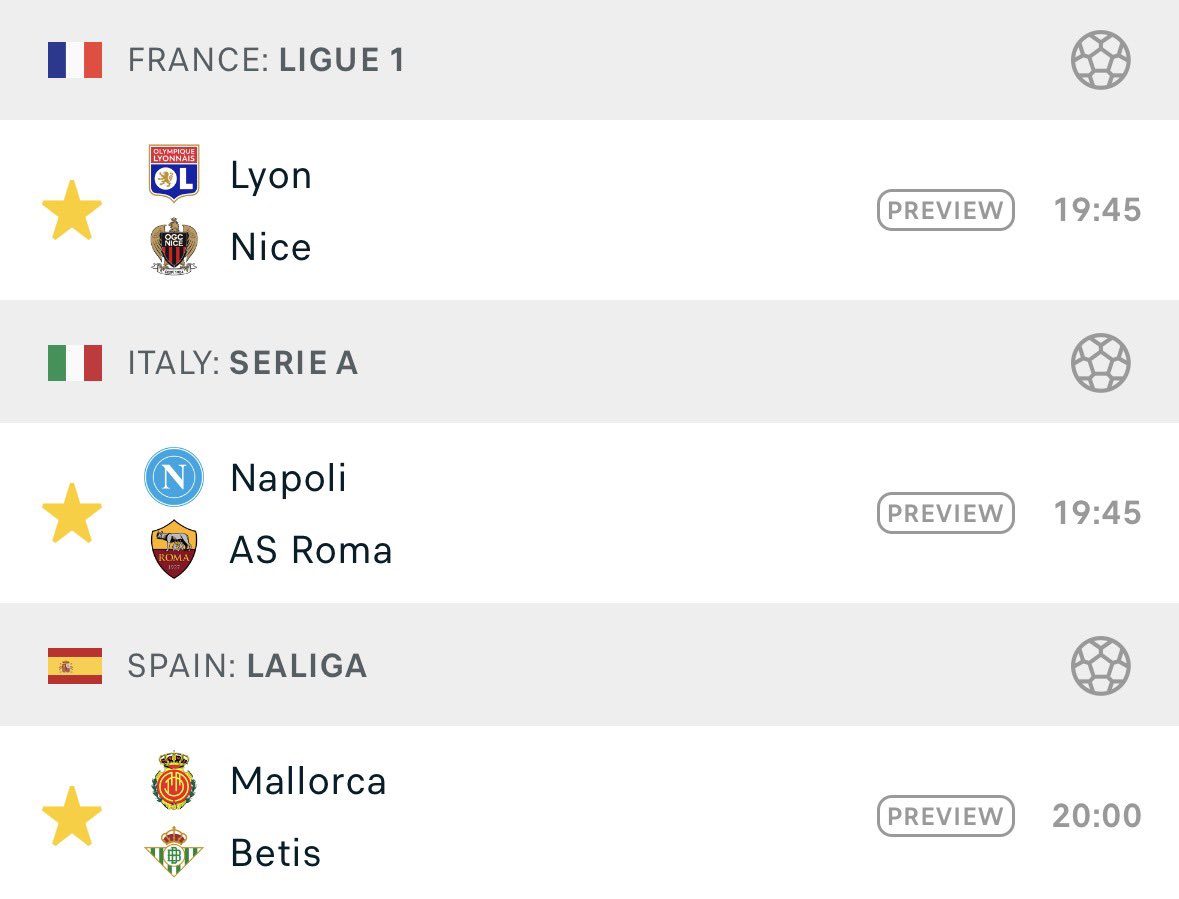Click the Napoli club logo
Image resolution: width=1179 pixels, height=899 pixels.
click(174, 477)
